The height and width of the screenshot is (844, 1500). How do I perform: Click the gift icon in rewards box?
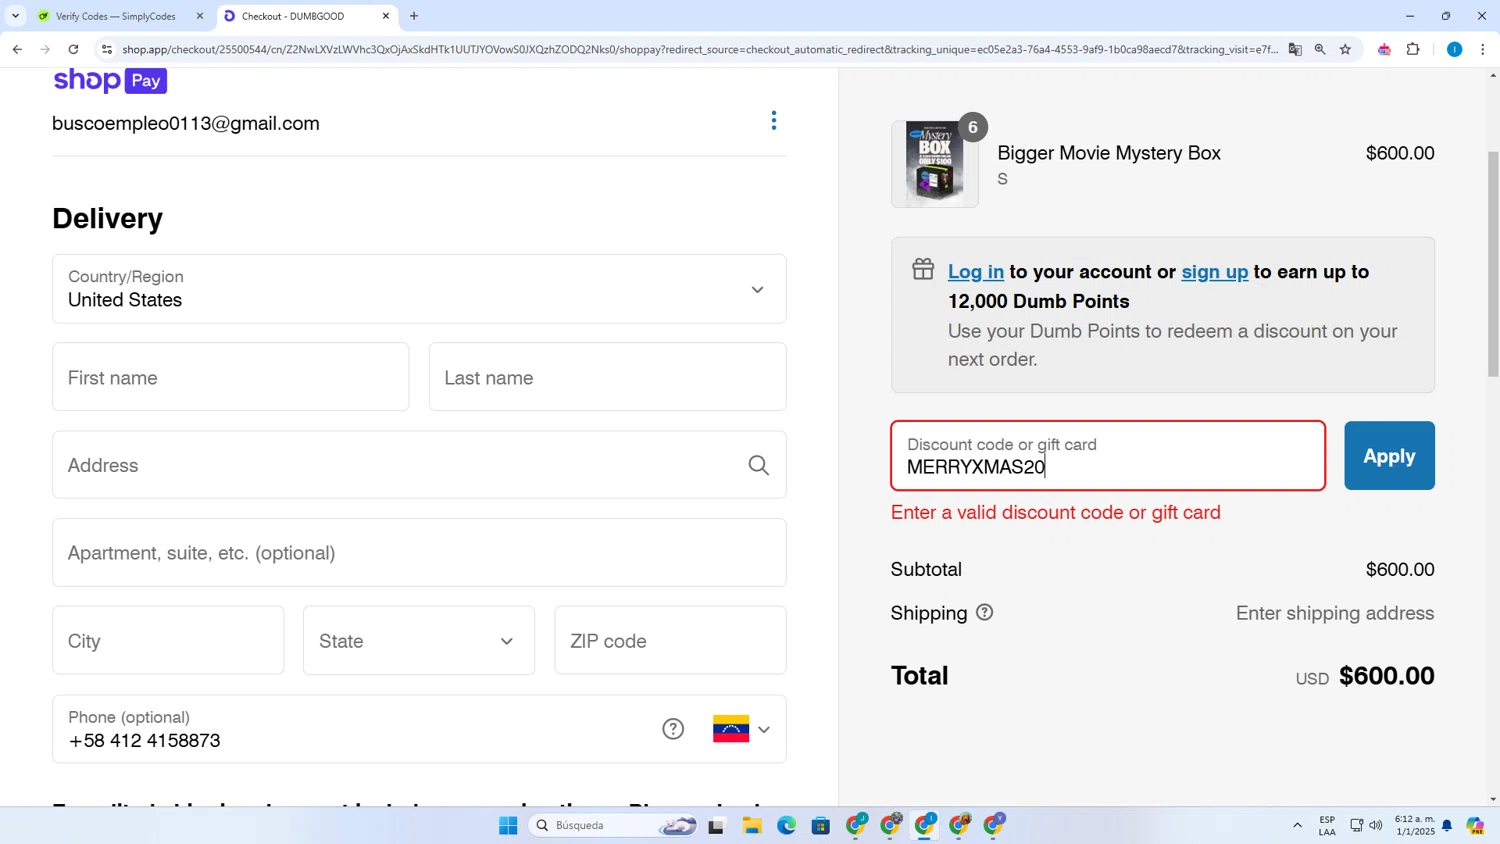click(923, 269)
